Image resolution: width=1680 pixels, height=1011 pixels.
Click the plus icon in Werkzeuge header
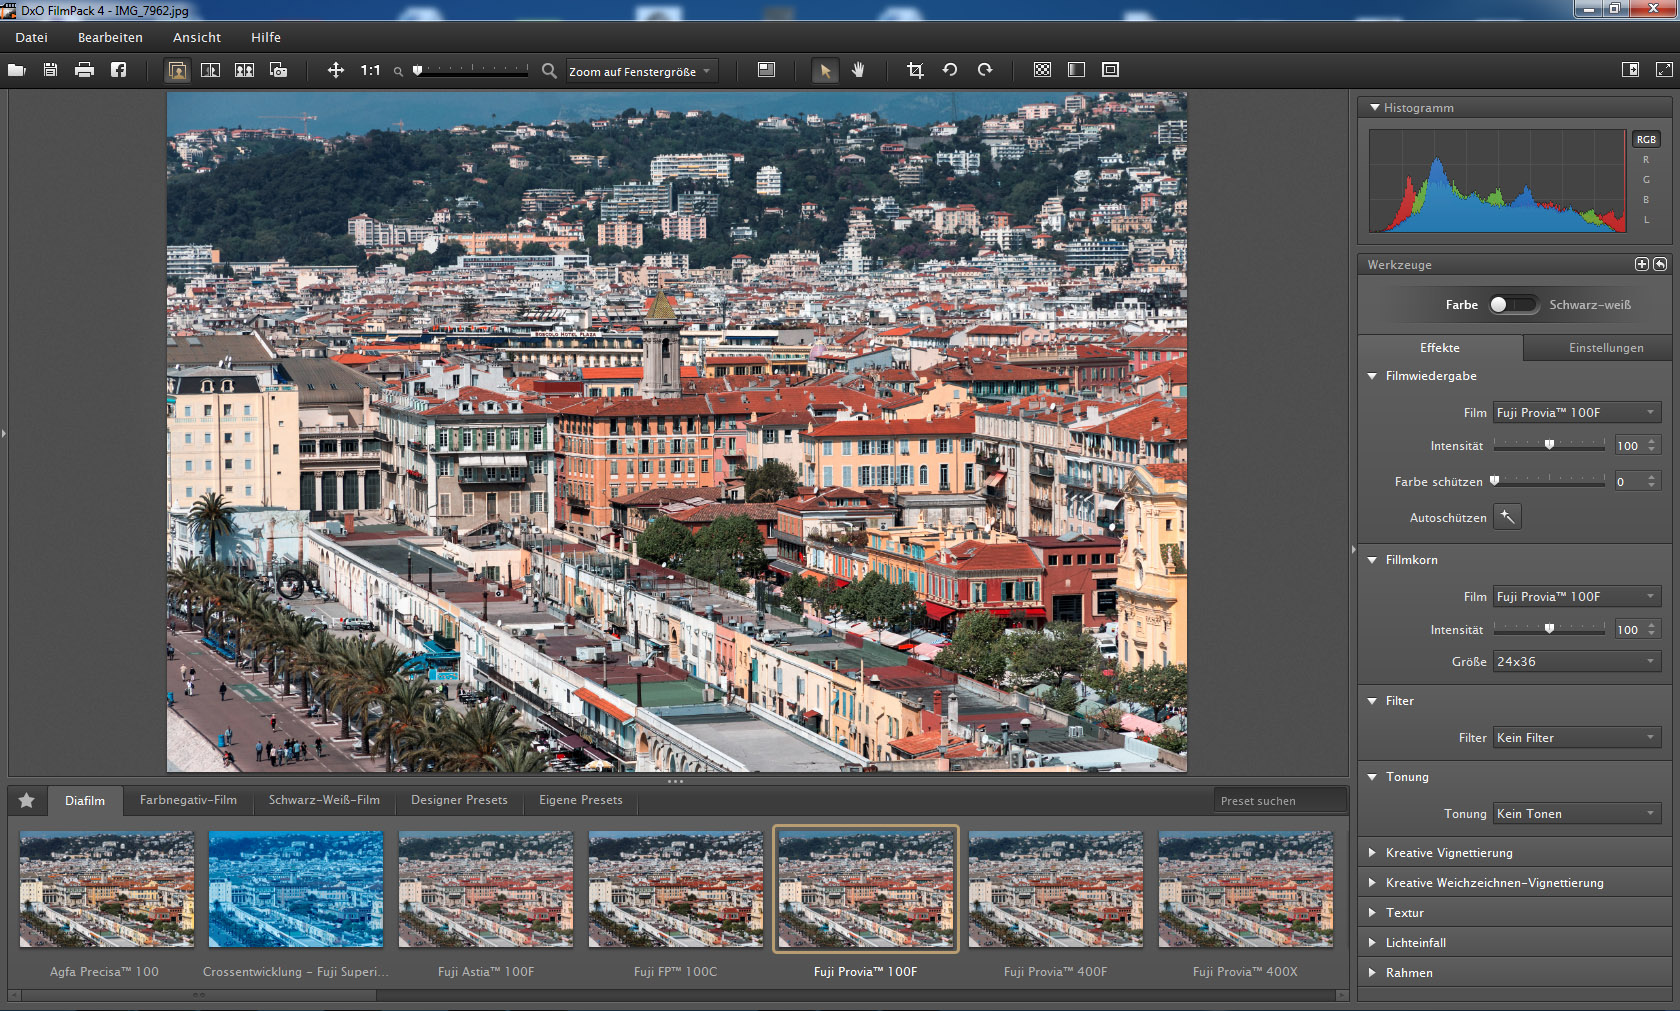tap(1641, 264)
